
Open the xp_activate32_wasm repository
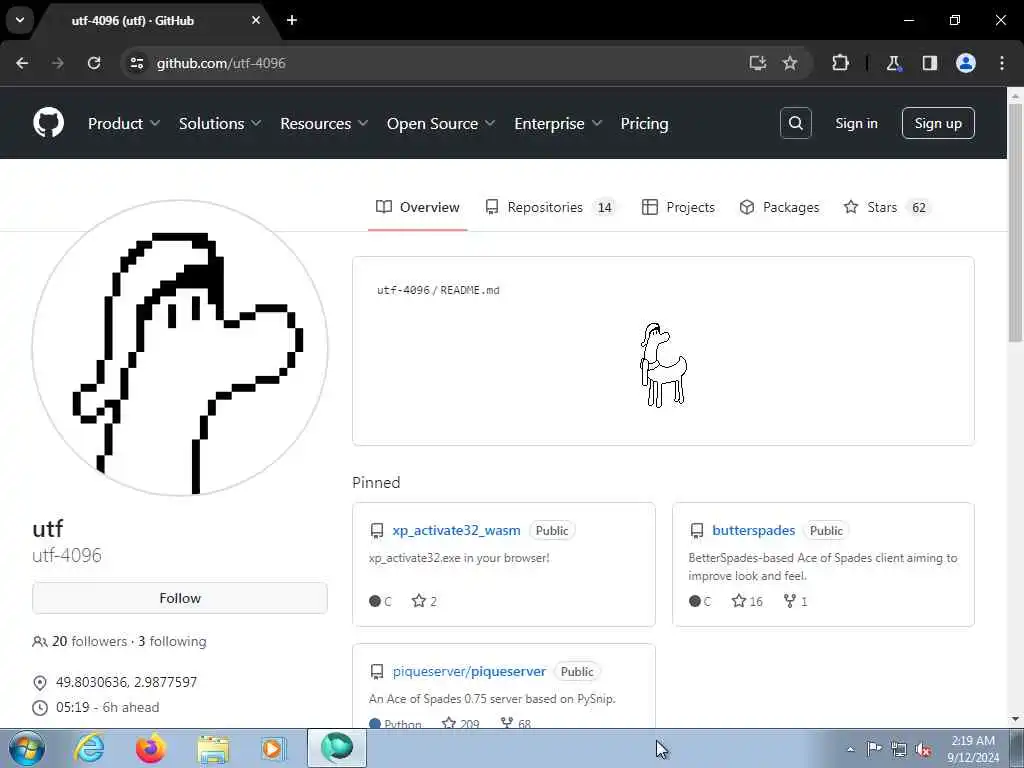pos(456,530)
